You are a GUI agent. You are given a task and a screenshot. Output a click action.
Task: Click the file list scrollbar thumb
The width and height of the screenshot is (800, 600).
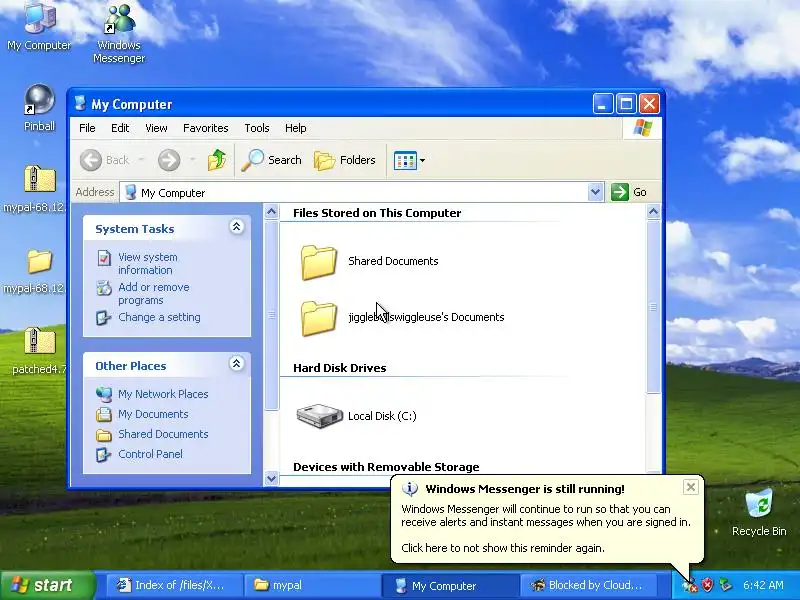tap(653, 307)
